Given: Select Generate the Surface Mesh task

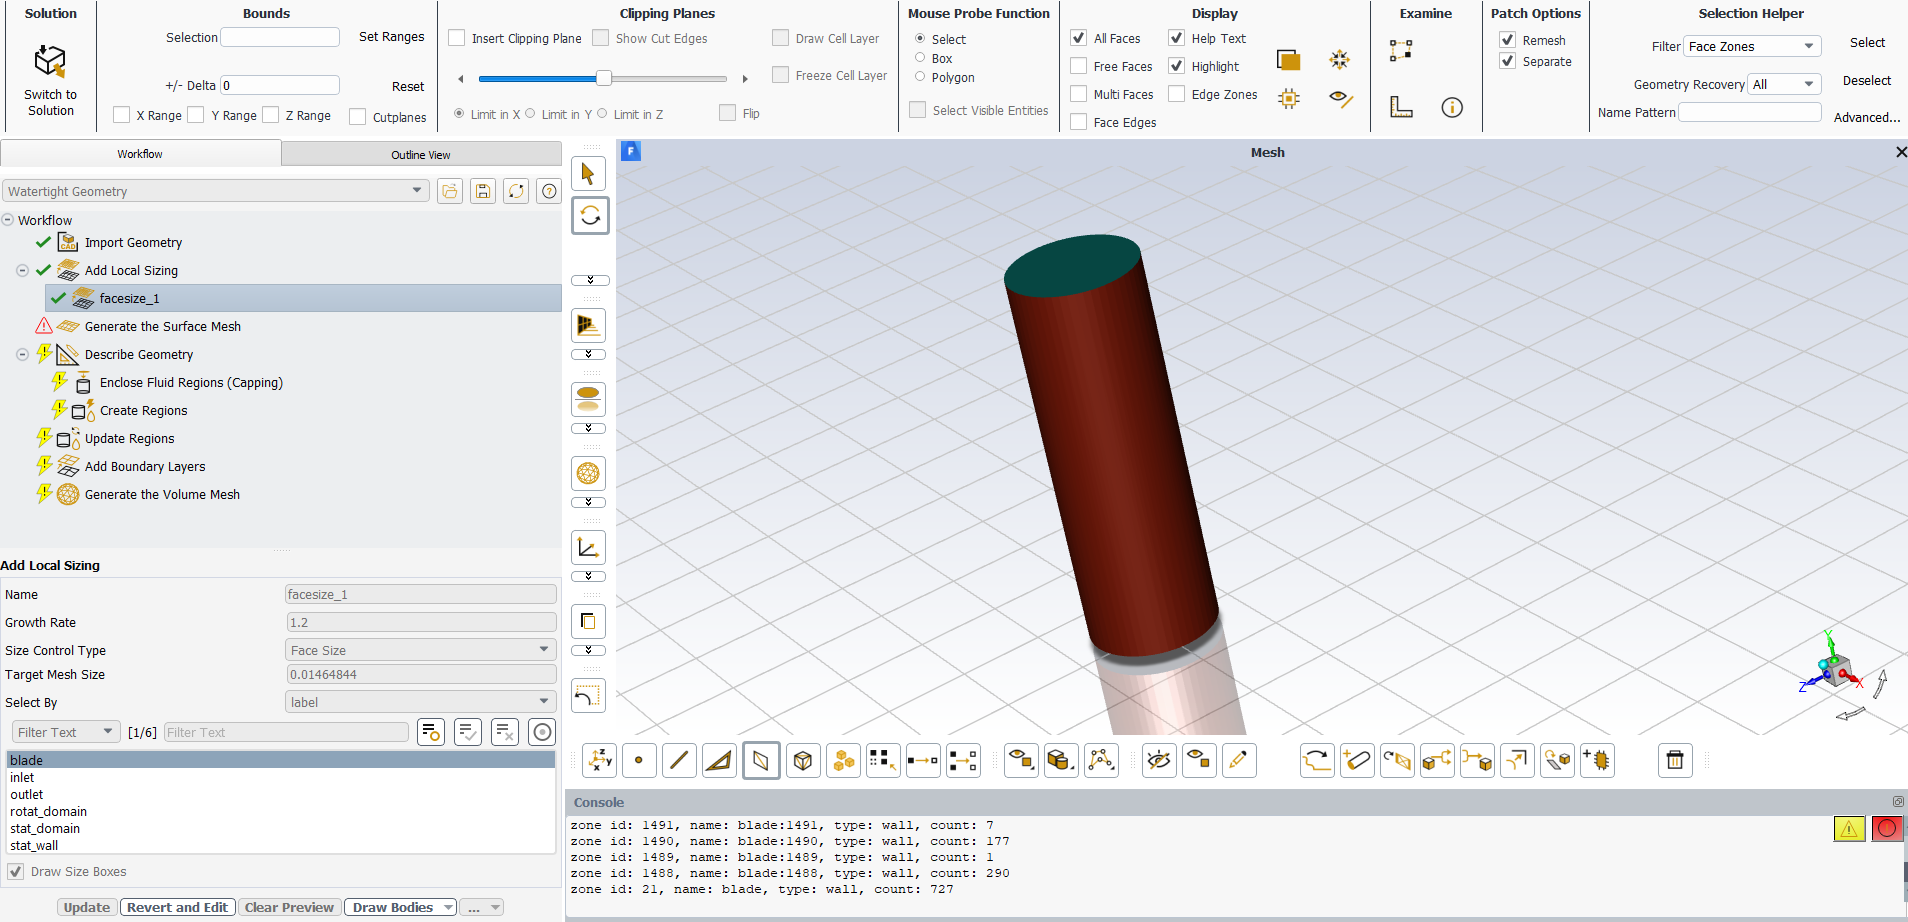Looking at the screenshot, I should click(x=162, y=326).
